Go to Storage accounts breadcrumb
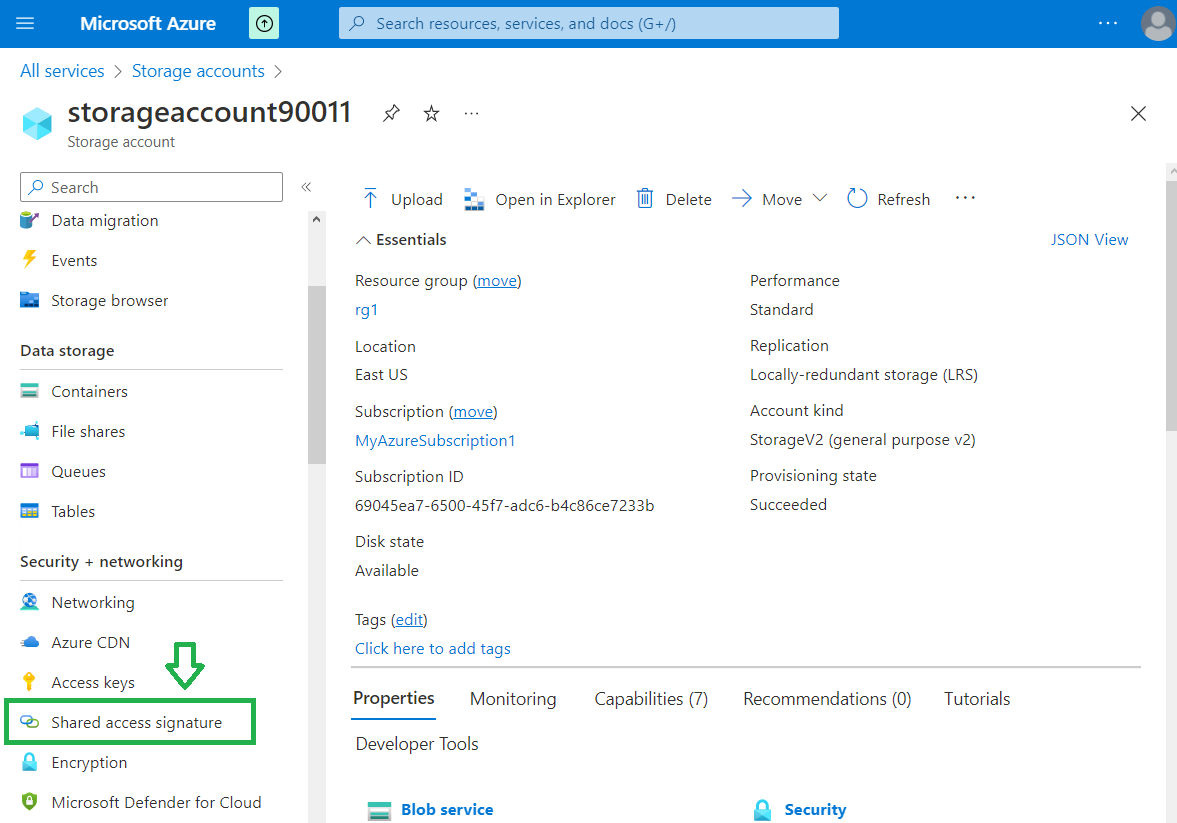Image resolution: width=1177 pixels, height=823 pixels. click(x=198, y=71)
